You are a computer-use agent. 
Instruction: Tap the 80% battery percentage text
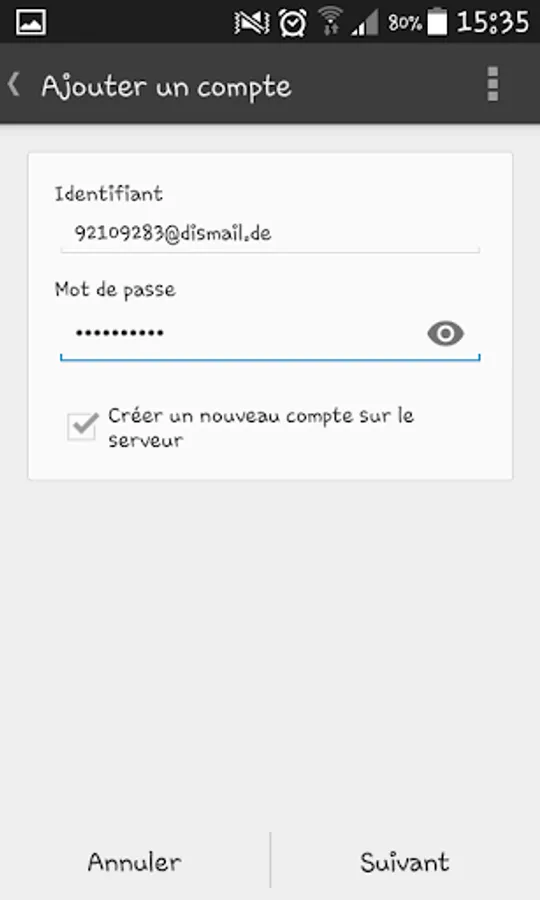405,23
